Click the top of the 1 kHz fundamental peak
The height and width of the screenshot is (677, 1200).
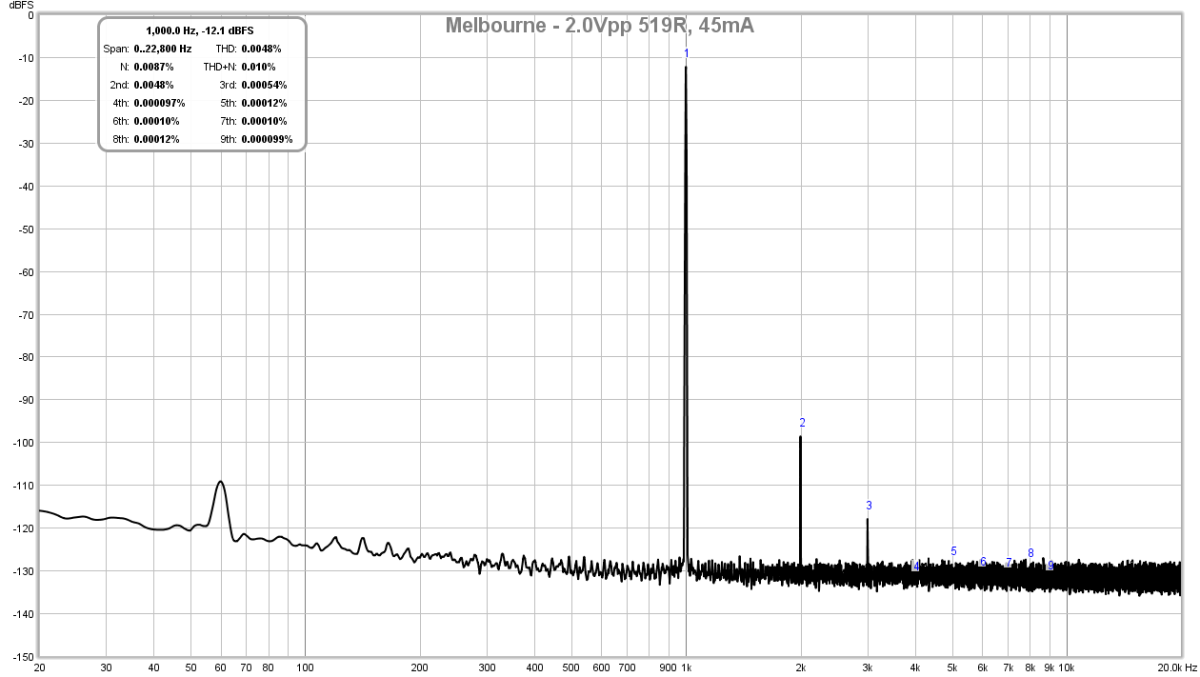tap(686, 68)
